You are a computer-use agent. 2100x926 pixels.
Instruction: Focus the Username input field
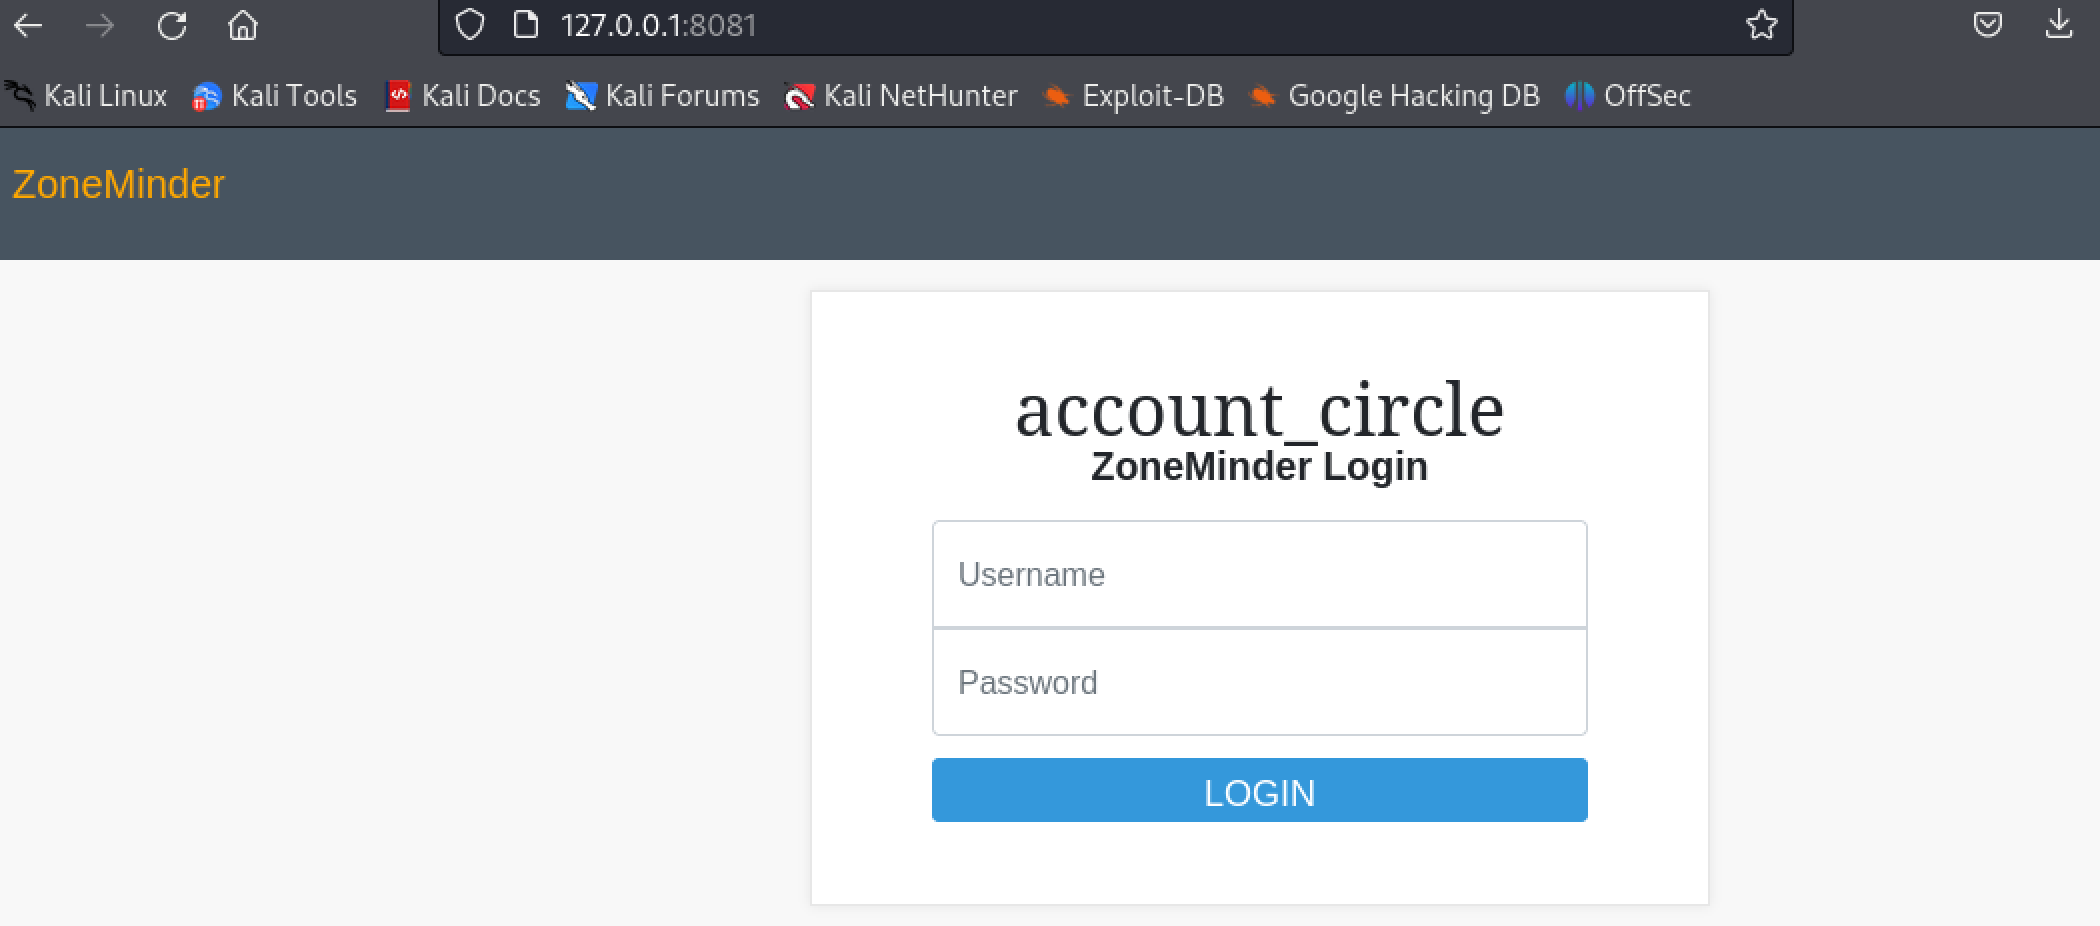coord(1259,575)
